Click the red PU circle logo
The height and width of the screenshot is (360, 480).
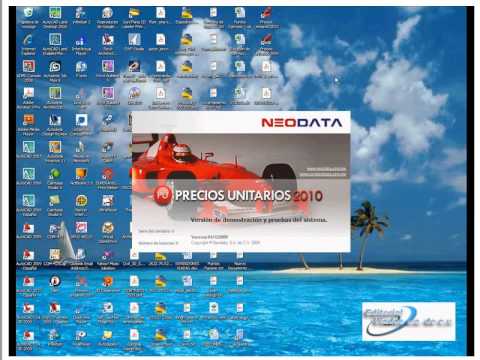coord(163,196)
